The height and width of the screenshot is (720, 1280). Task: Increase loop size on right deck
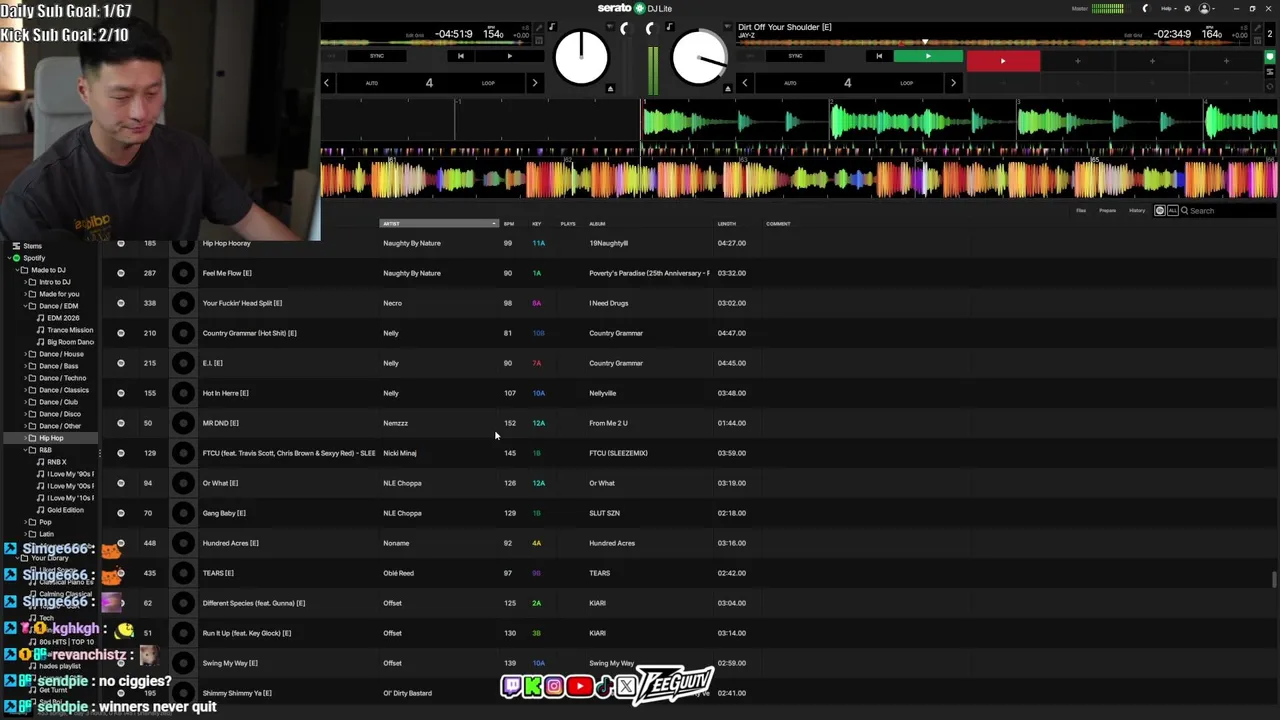(x=953, y=83)
